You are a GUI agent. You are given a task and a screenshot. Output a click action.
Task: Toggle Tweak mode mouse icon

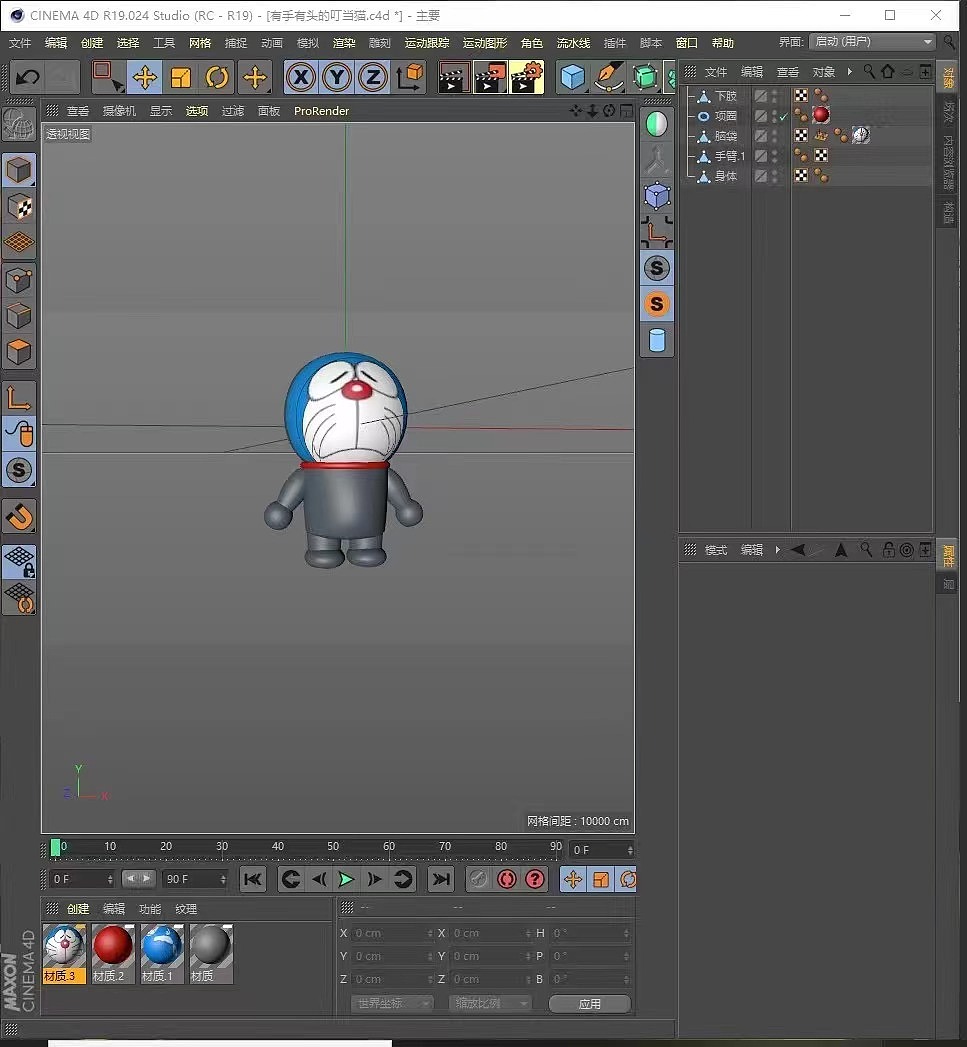click(19, 434)
